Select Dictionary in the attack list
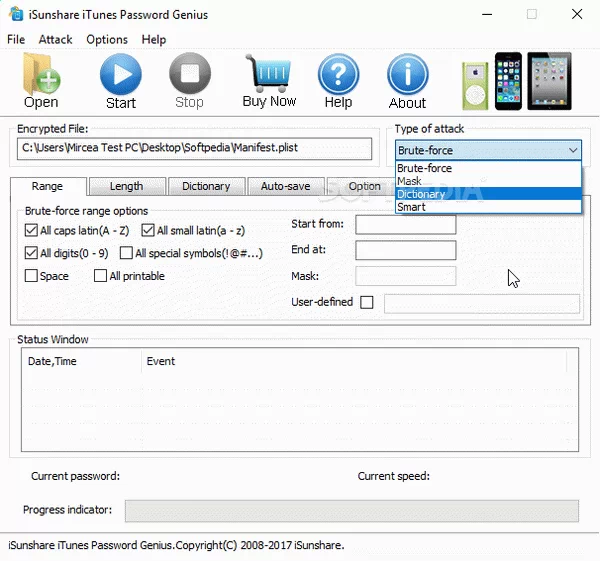Image resolution: width=600 pixels, height=561 pixels. 488,194
